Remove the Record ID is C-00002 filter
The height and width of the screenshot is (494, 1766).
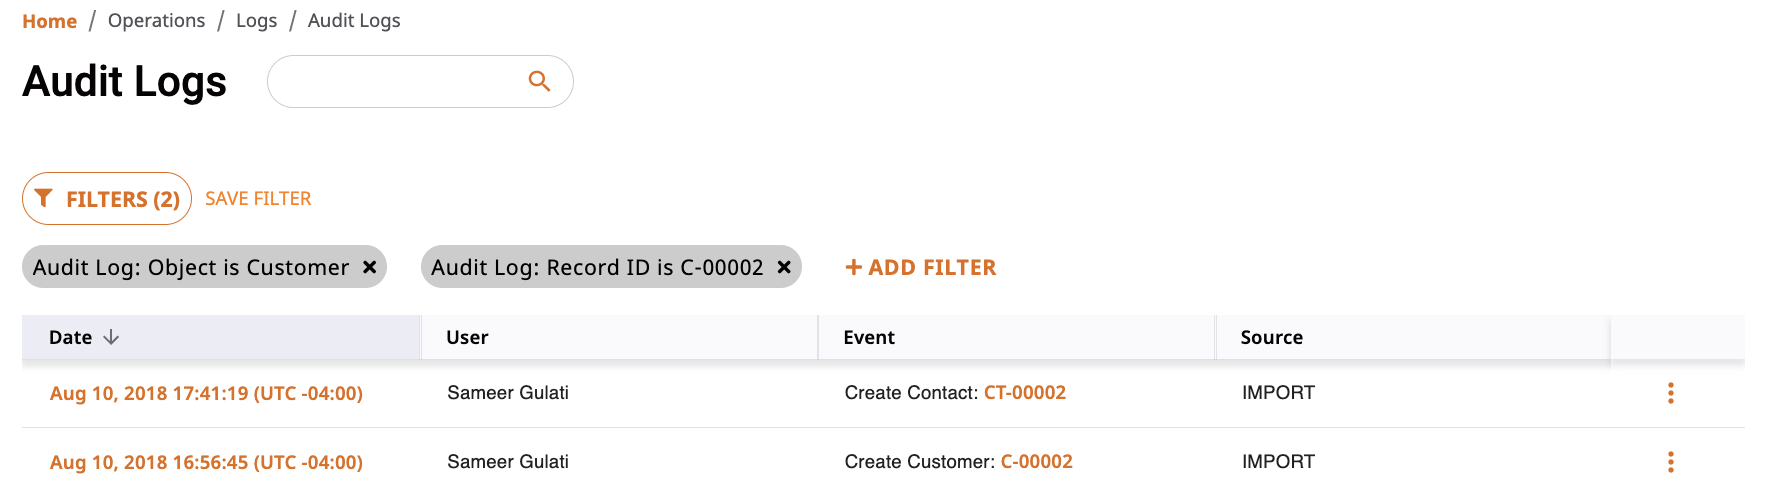coord(784,267)
